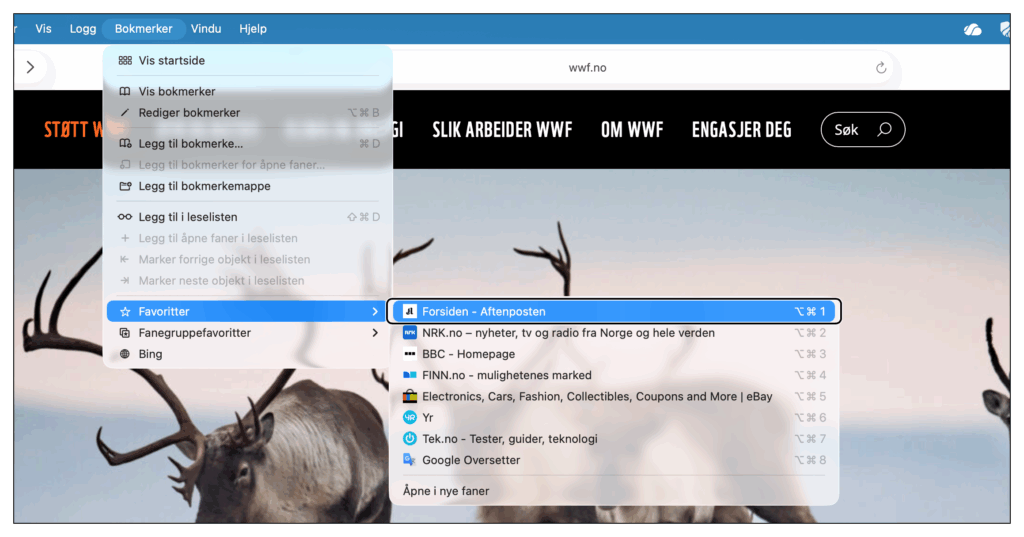The height and width of the screenshot is (537, 1024).
Task: Choose Rediger bokmerker
Action: point(248,112)
